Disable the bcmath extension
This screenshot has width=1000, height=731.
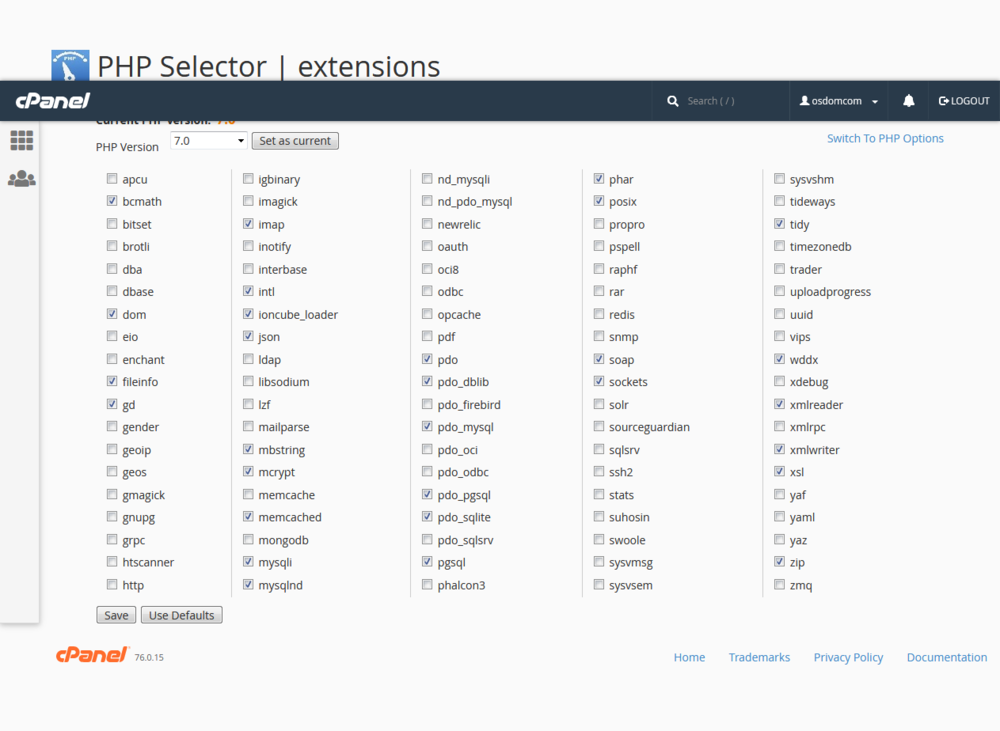coord(112,201)
